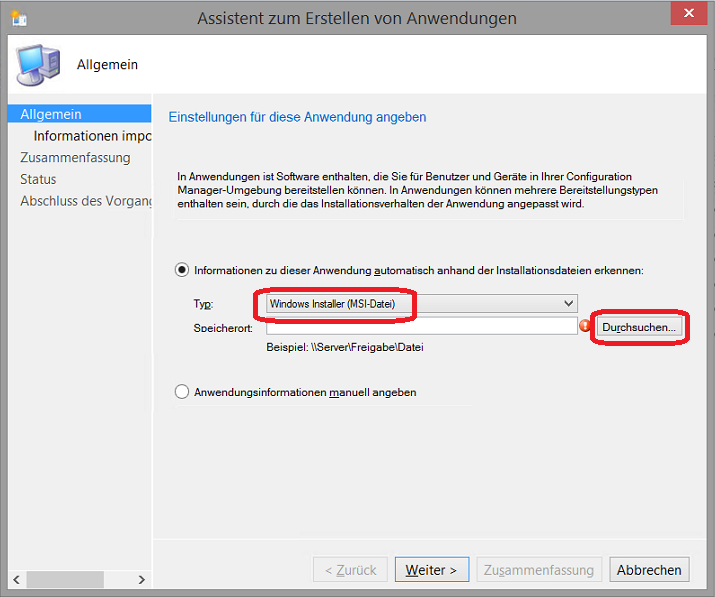Click the Durchsuchen... button
The width and height of the screenshot is (715, 597).
(x=639, y=327)
